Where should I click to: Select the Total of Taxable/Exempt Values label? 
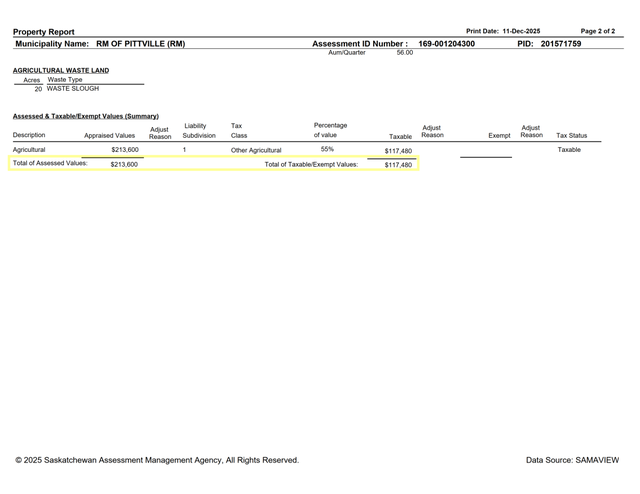(x=311, y=164)
